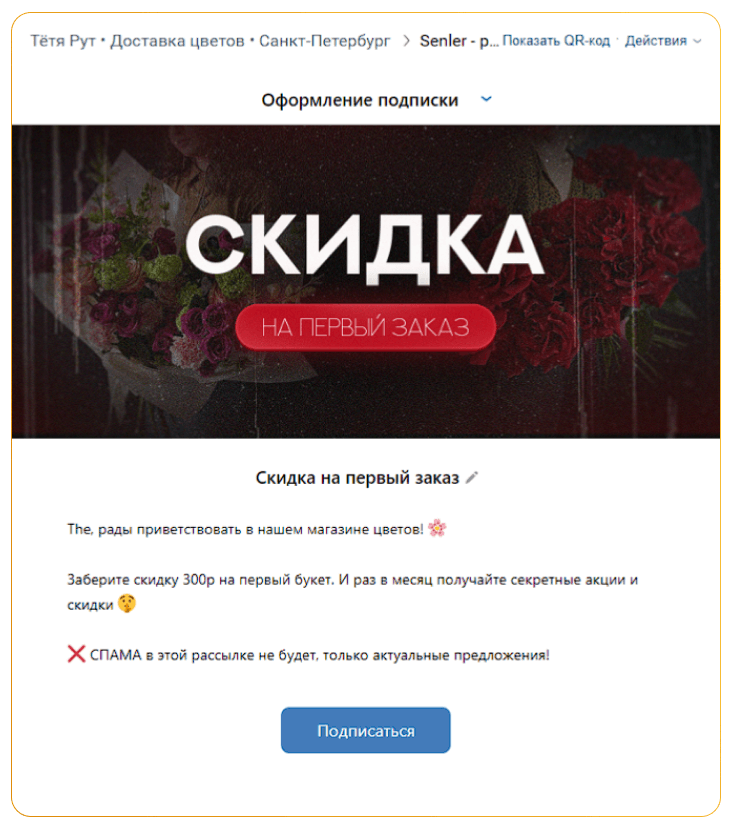
Task: Expand the chevron next to "Оформление подписки"
Action: point(487,99)
